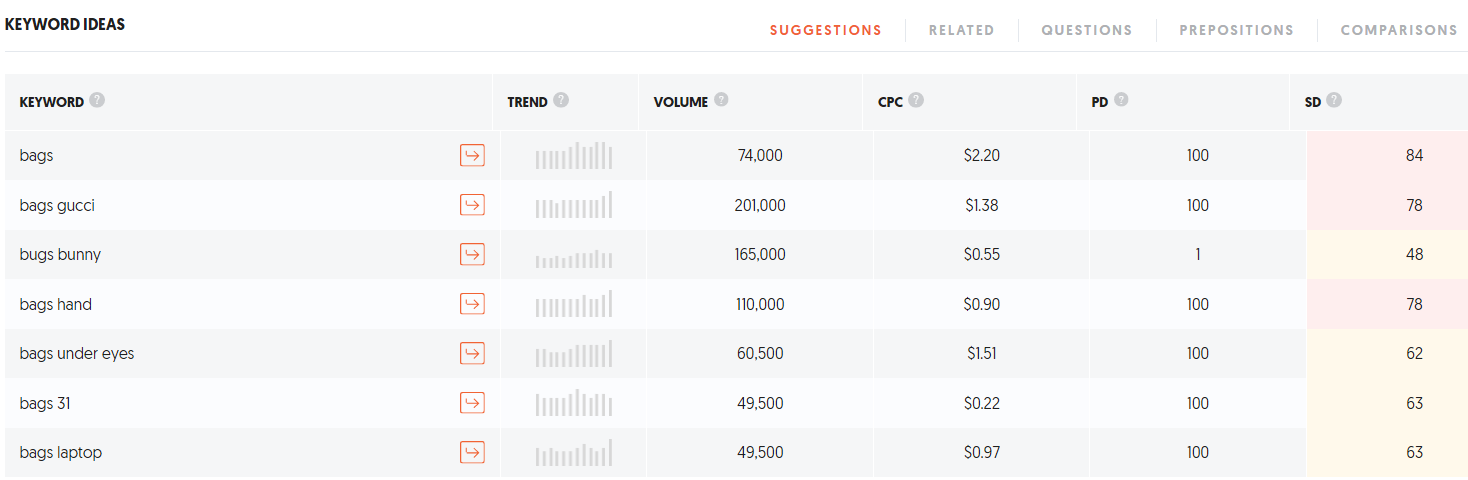
Task: Show help tooltip for VOLUME column
Action: [x=721, y=101]
